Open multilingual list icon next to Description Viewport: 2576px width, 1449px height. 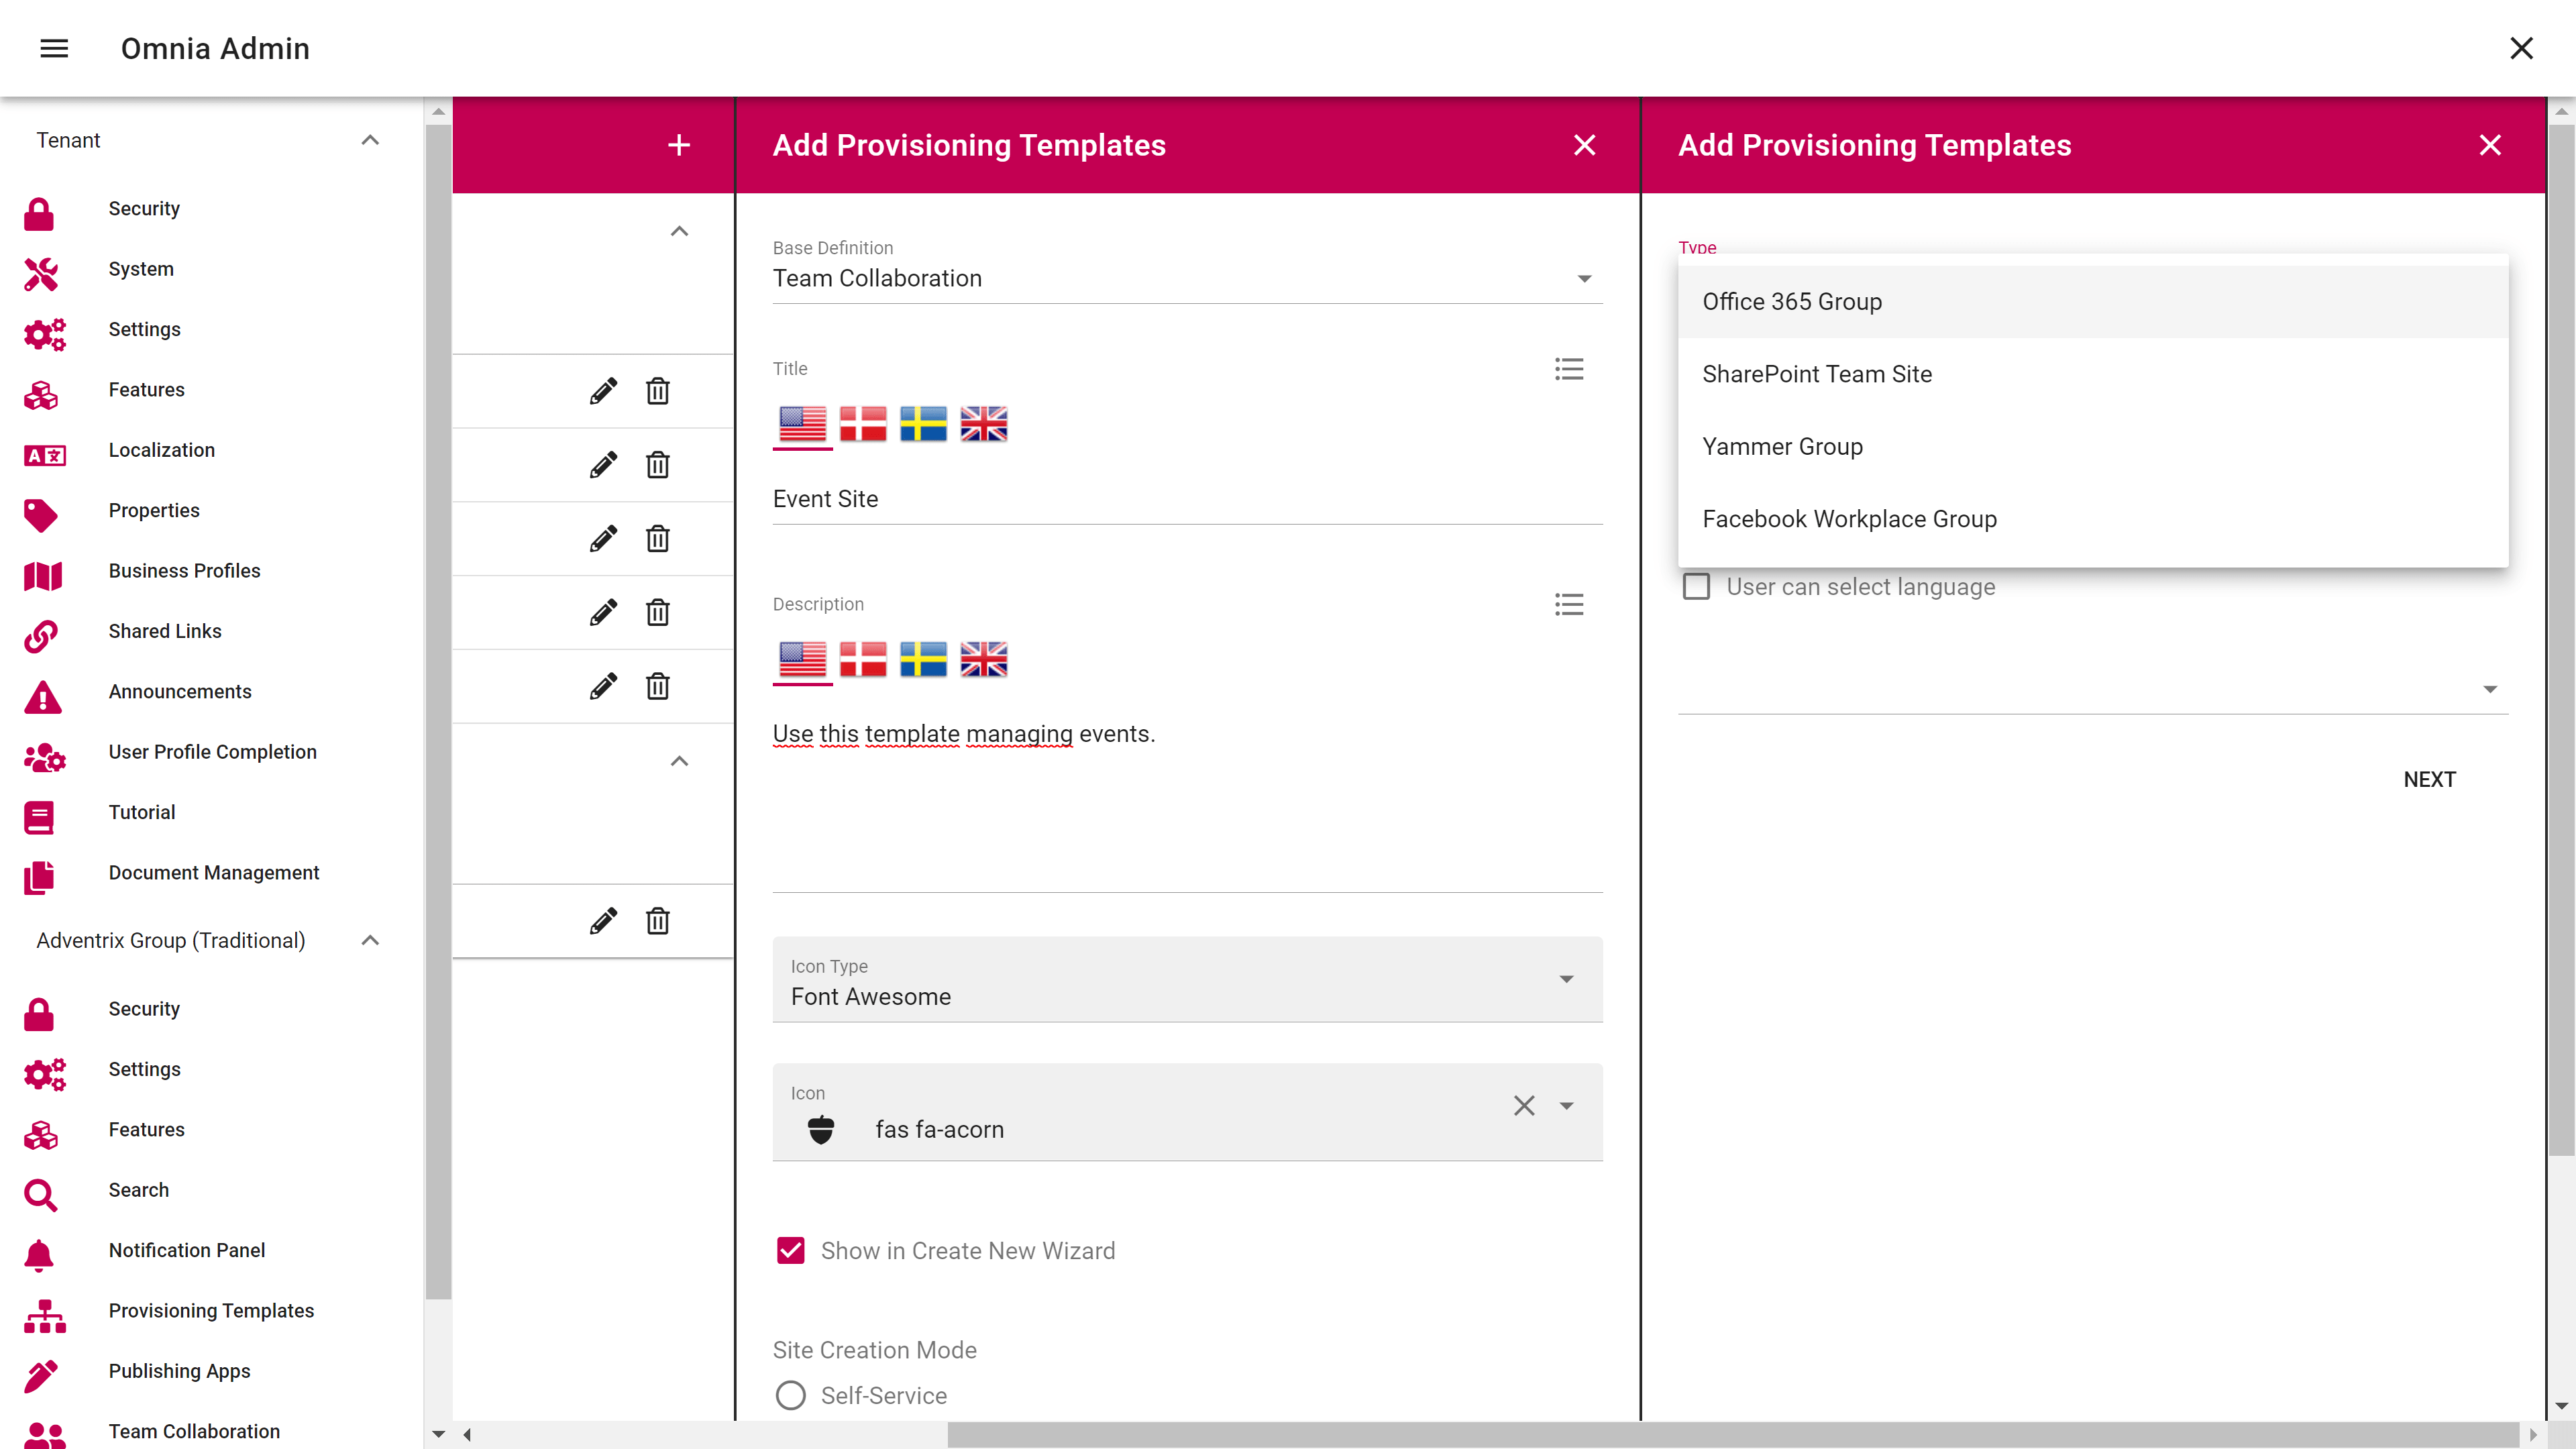[1569, 604]
